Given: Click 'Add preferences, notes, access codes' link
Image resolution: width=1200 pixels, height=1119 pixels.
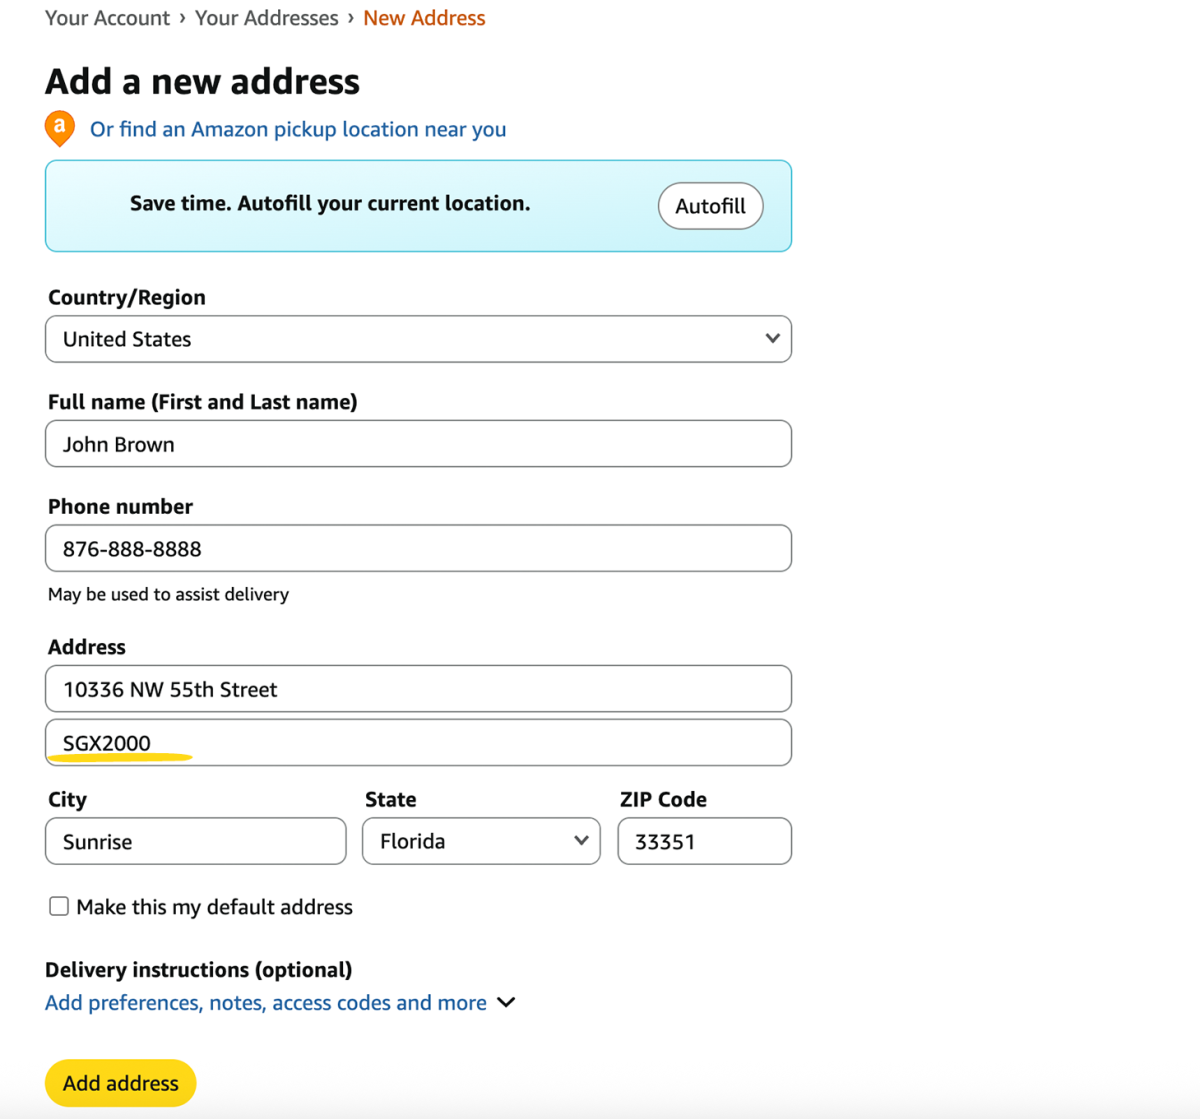Looking at the screenshot, I should [266, 1002].
